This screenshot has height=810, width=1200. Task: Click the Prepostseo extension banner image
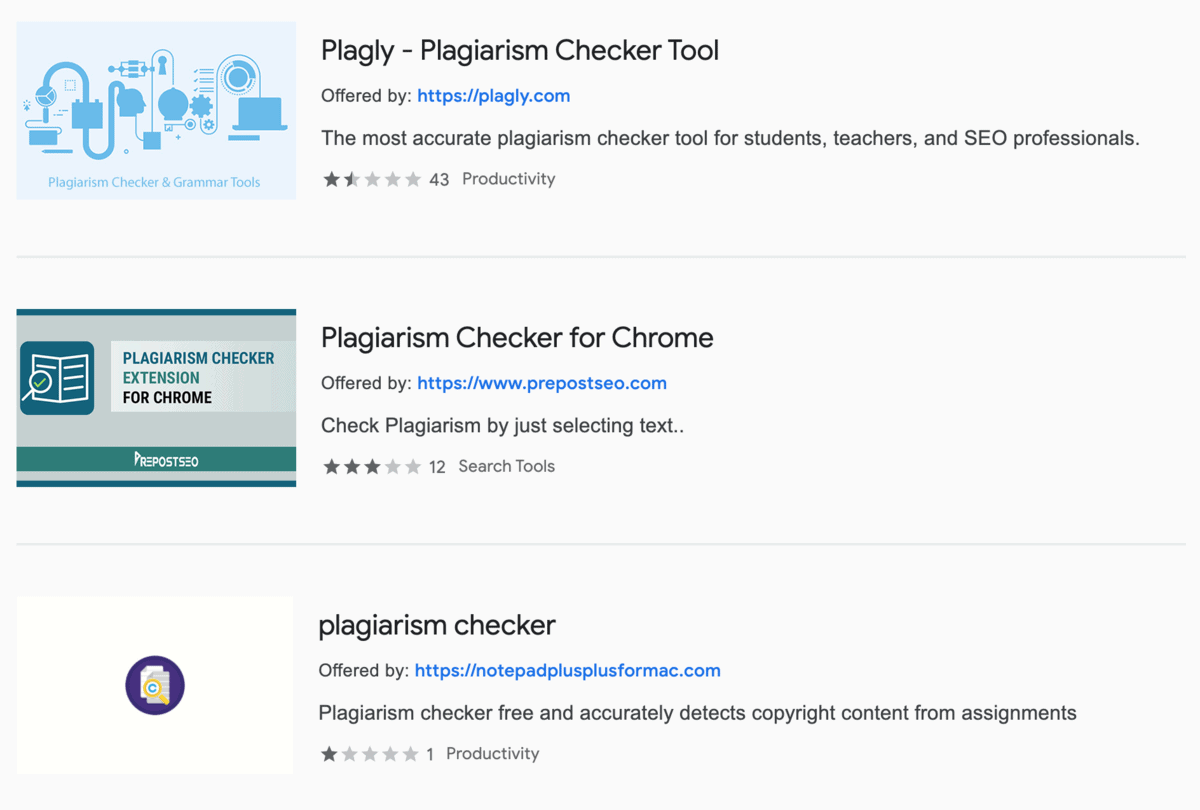click(x=155, y=396)
